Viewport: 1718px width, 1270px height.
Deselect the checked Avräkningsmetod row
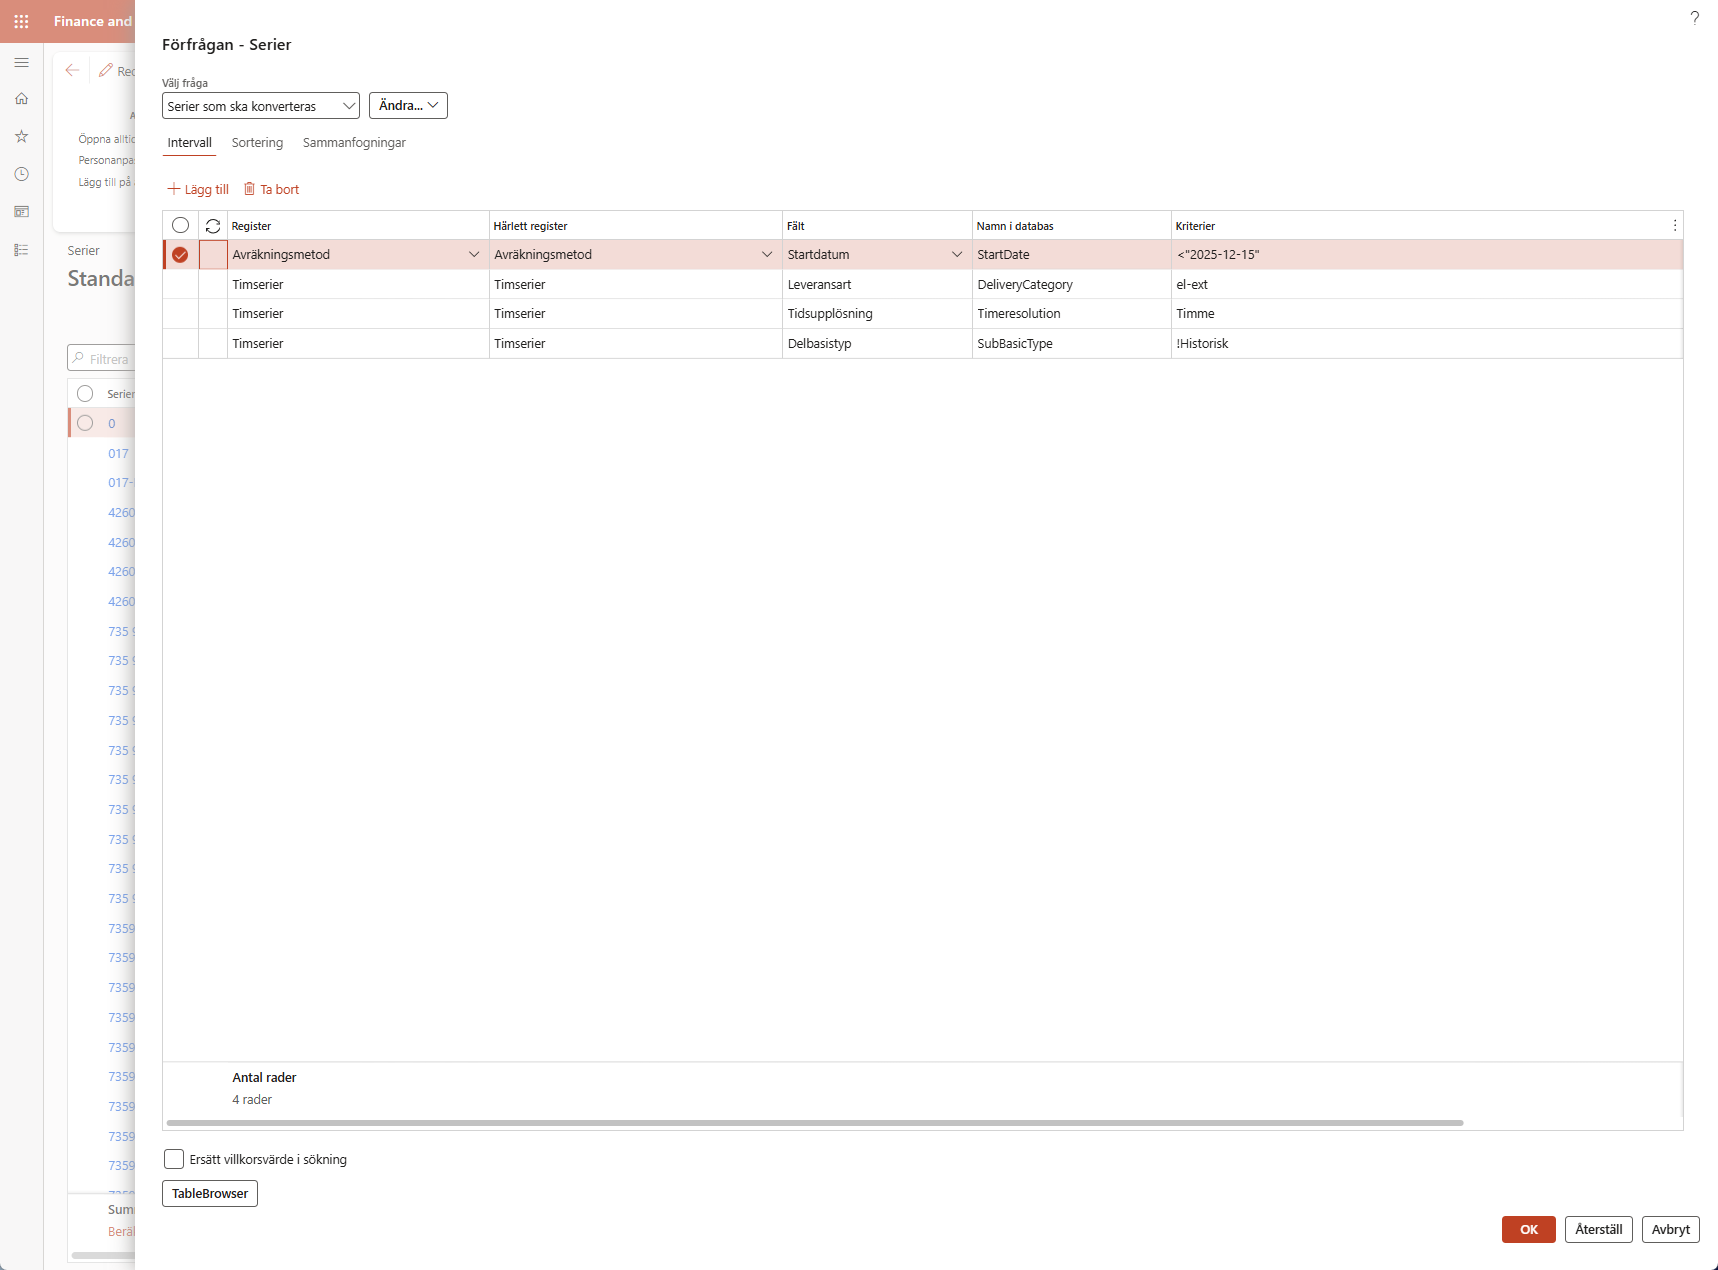[180, 255]
